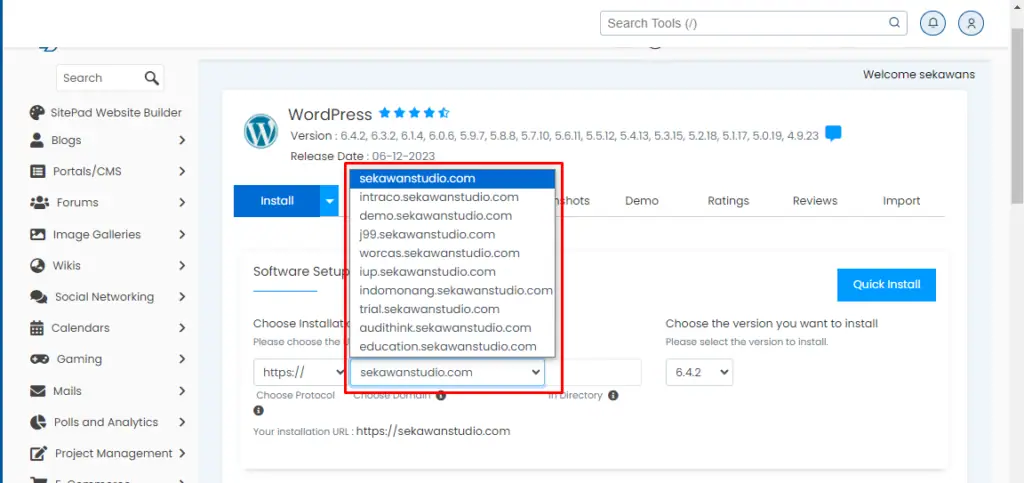The image size is (1024, 483).
Task: Open the Install button dropdown arrow
Action: (x=330, y=201)
